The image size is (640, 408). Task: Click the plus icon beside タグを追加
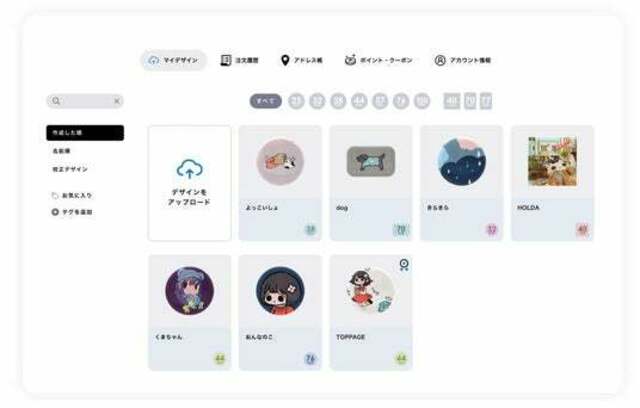point(55,212)
